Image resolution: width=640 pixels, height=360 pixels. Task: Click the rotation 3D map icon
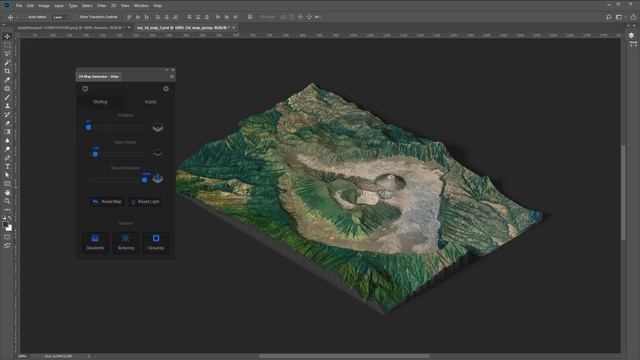158,127
